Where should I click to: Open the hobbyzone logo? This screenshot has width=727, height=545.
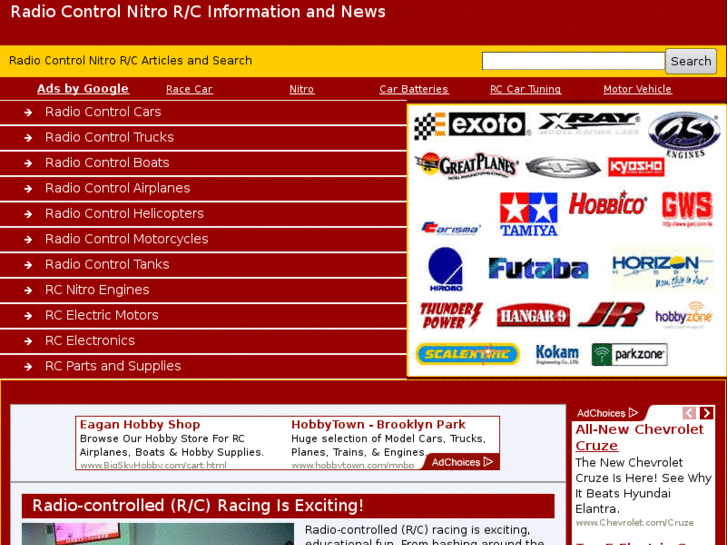(683, 315)
